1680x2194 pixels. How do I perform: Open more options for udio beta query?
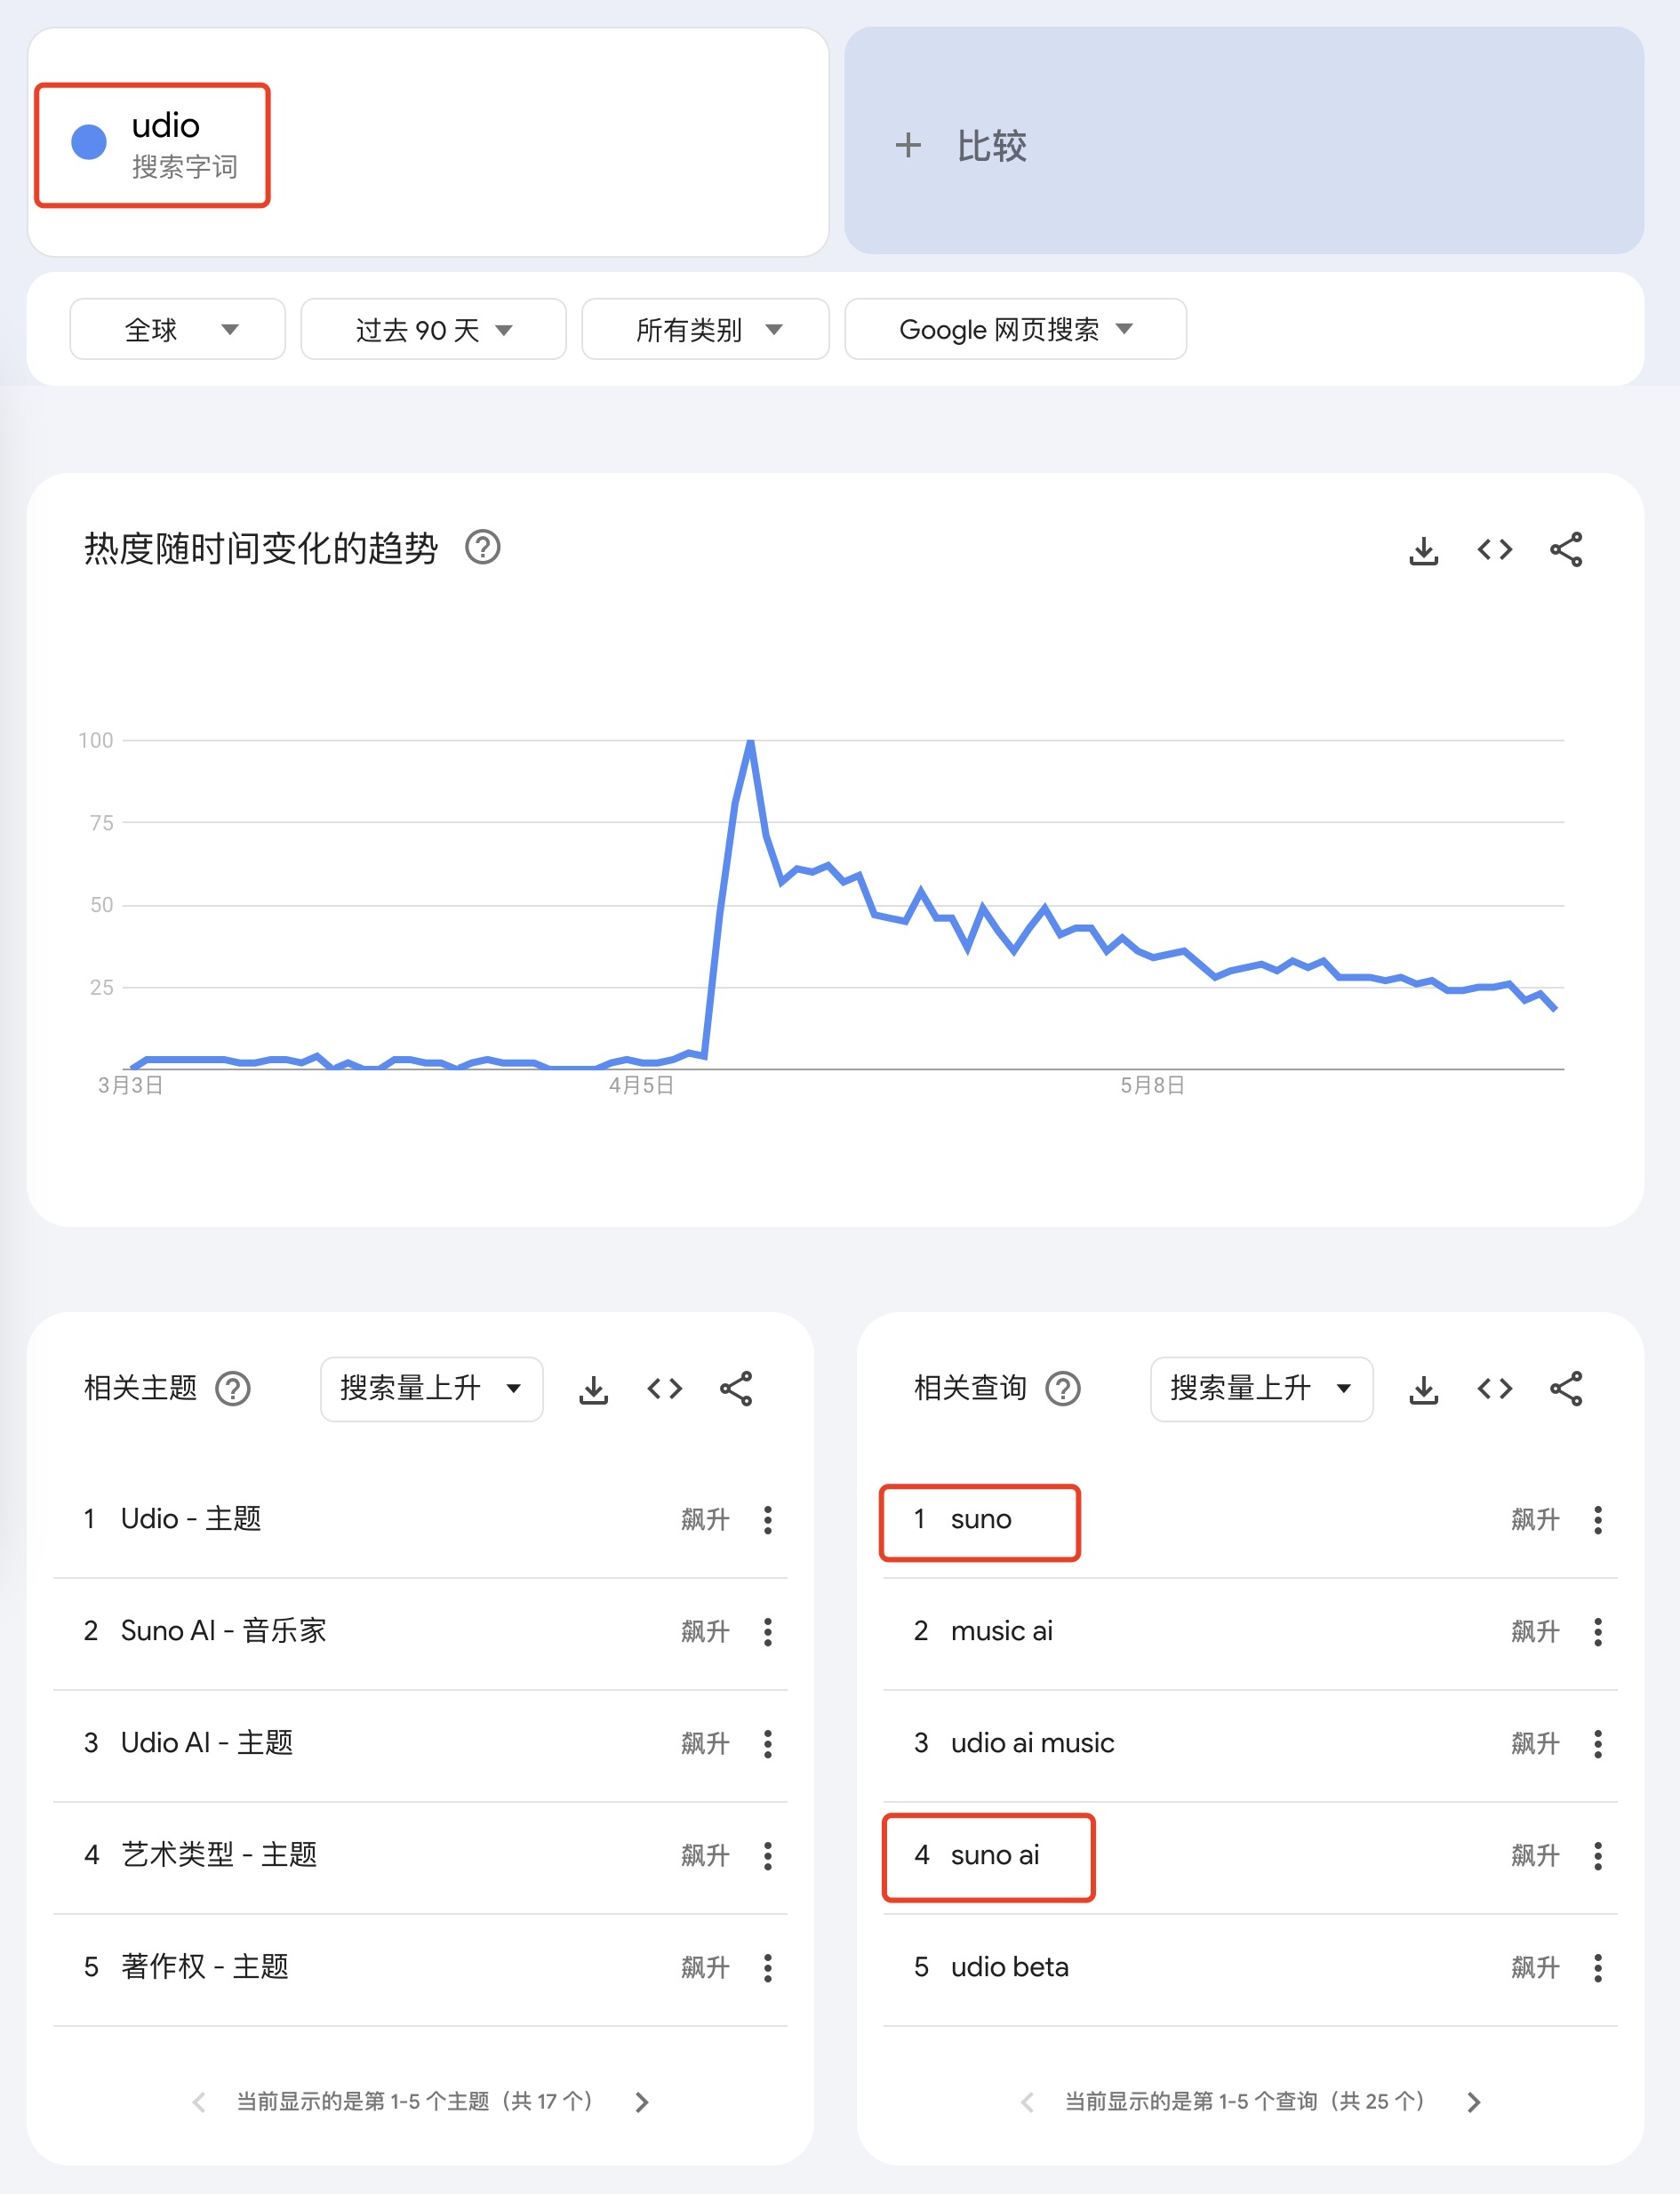coord(1598,1968)
